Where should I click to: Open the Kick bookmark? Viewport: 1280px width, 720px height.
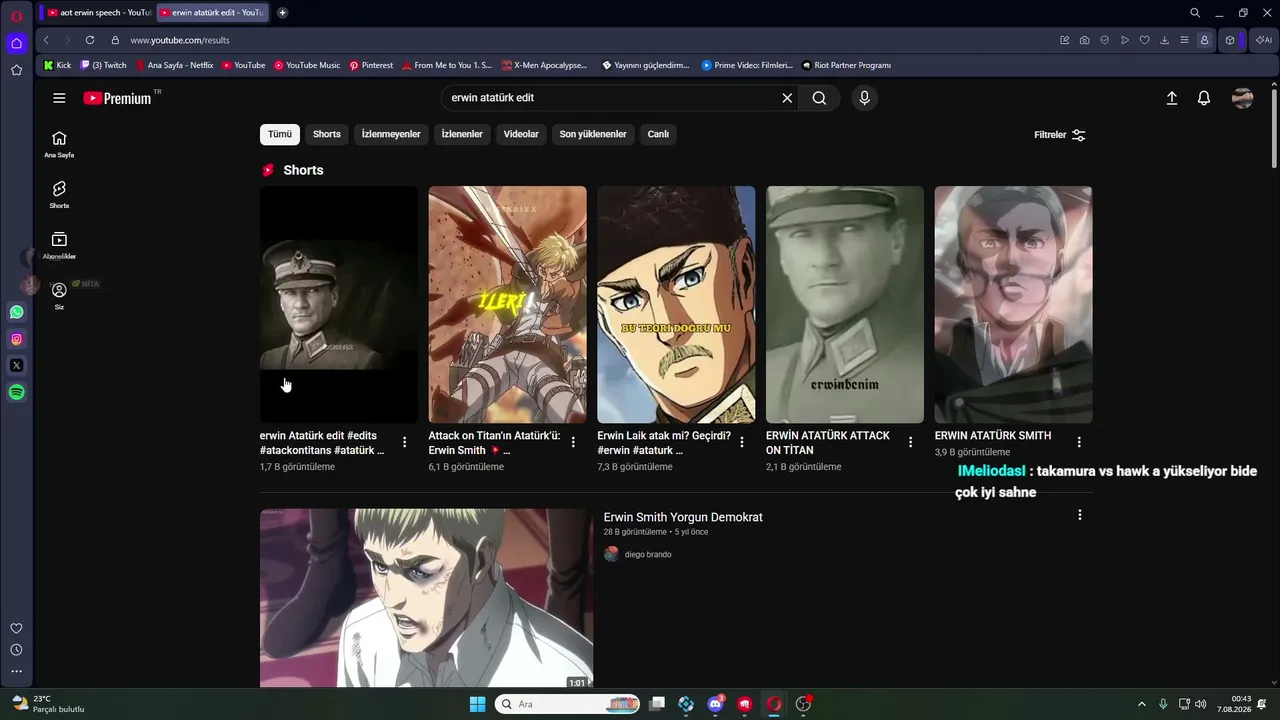58,65
